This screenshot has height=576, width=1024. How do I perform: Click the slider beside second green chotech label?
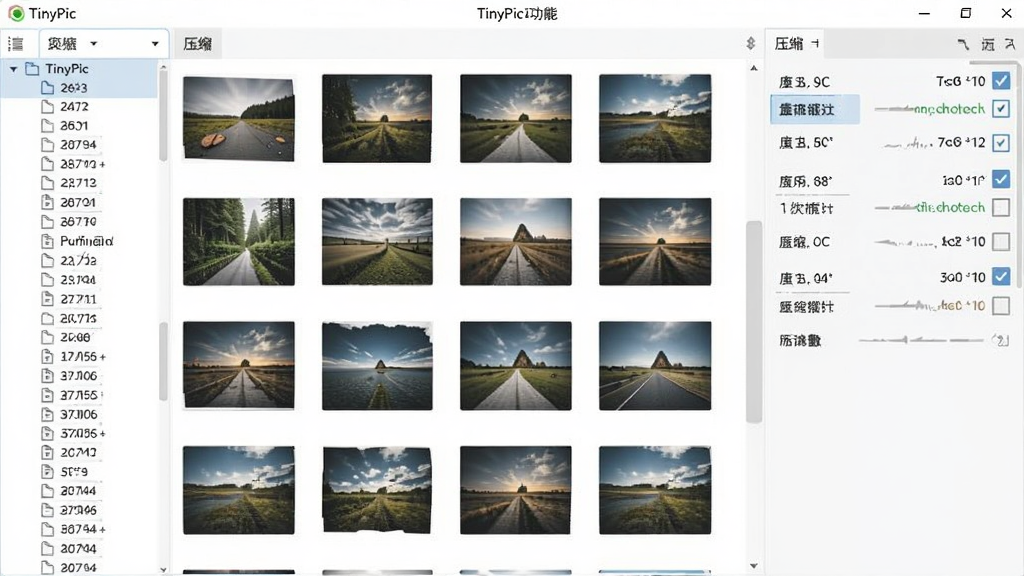click(x=893, y=208)
